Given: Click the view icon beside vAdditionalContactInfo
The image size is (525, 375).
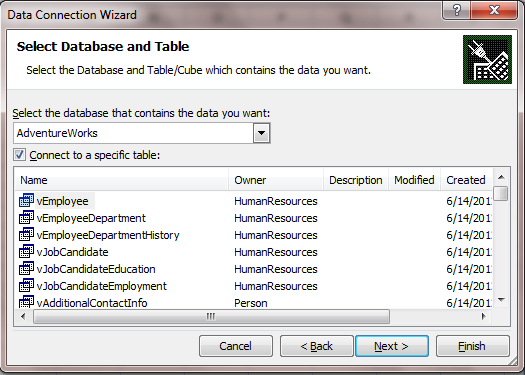Looking at the screenshot, I should [x=26, y=302].
